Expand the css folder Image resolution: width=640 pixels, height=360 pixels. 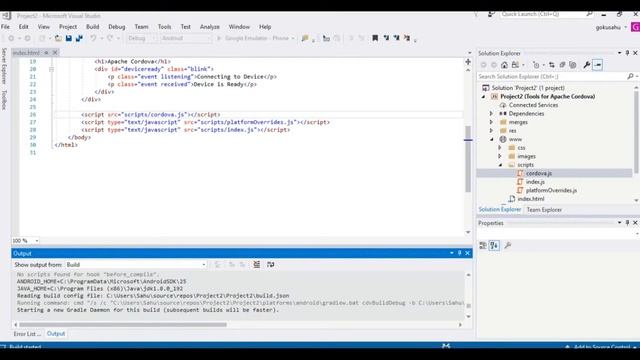pyautogui.click(x=500, y=148)
